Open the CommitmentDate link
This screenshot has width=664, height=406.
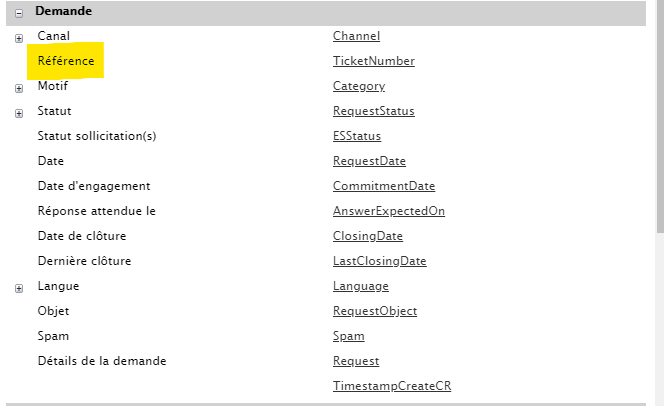coord(383,186)
